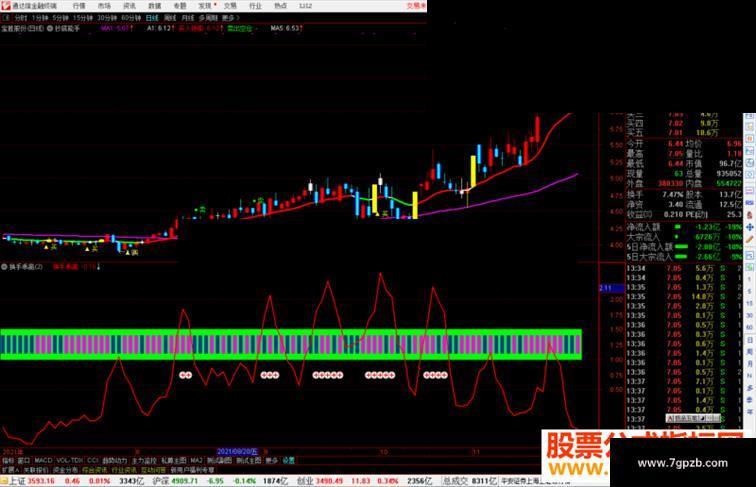
Task: Switch to 1分钟 period
Action: pyautogui.click(x=40, y=18)
